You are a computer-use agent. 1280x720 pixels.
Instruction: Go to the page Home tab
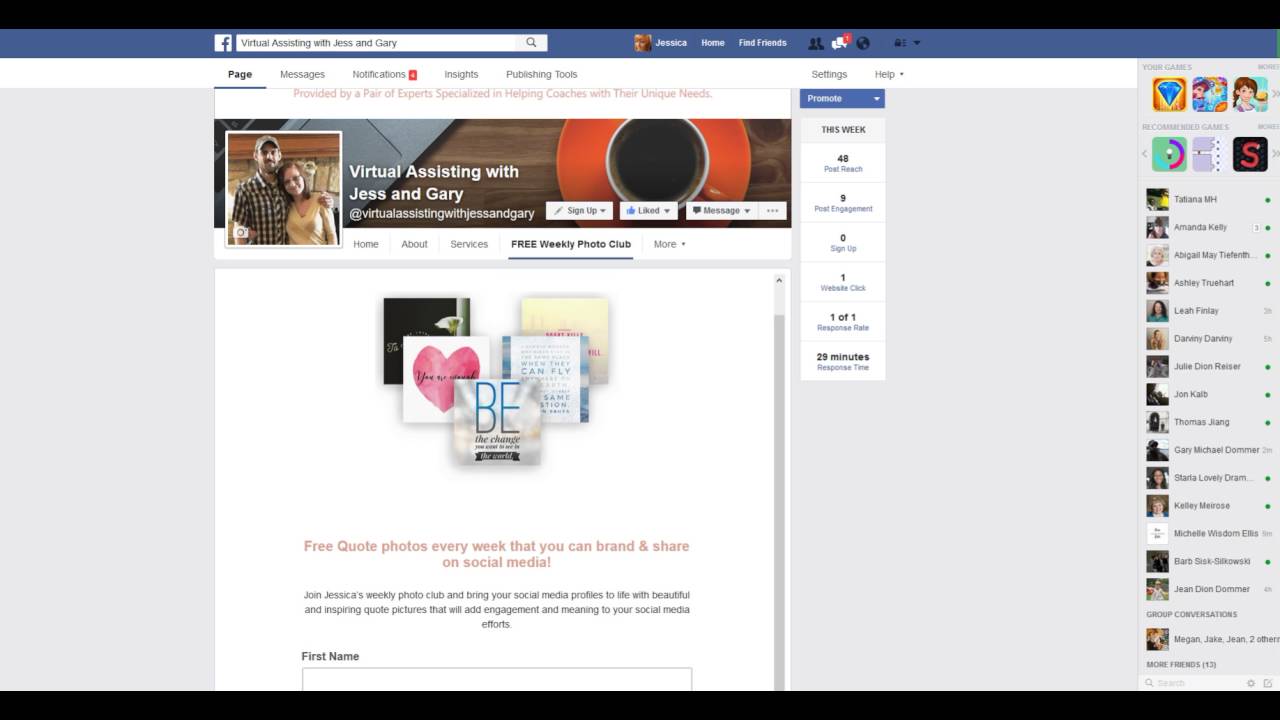tap(366, 244)
